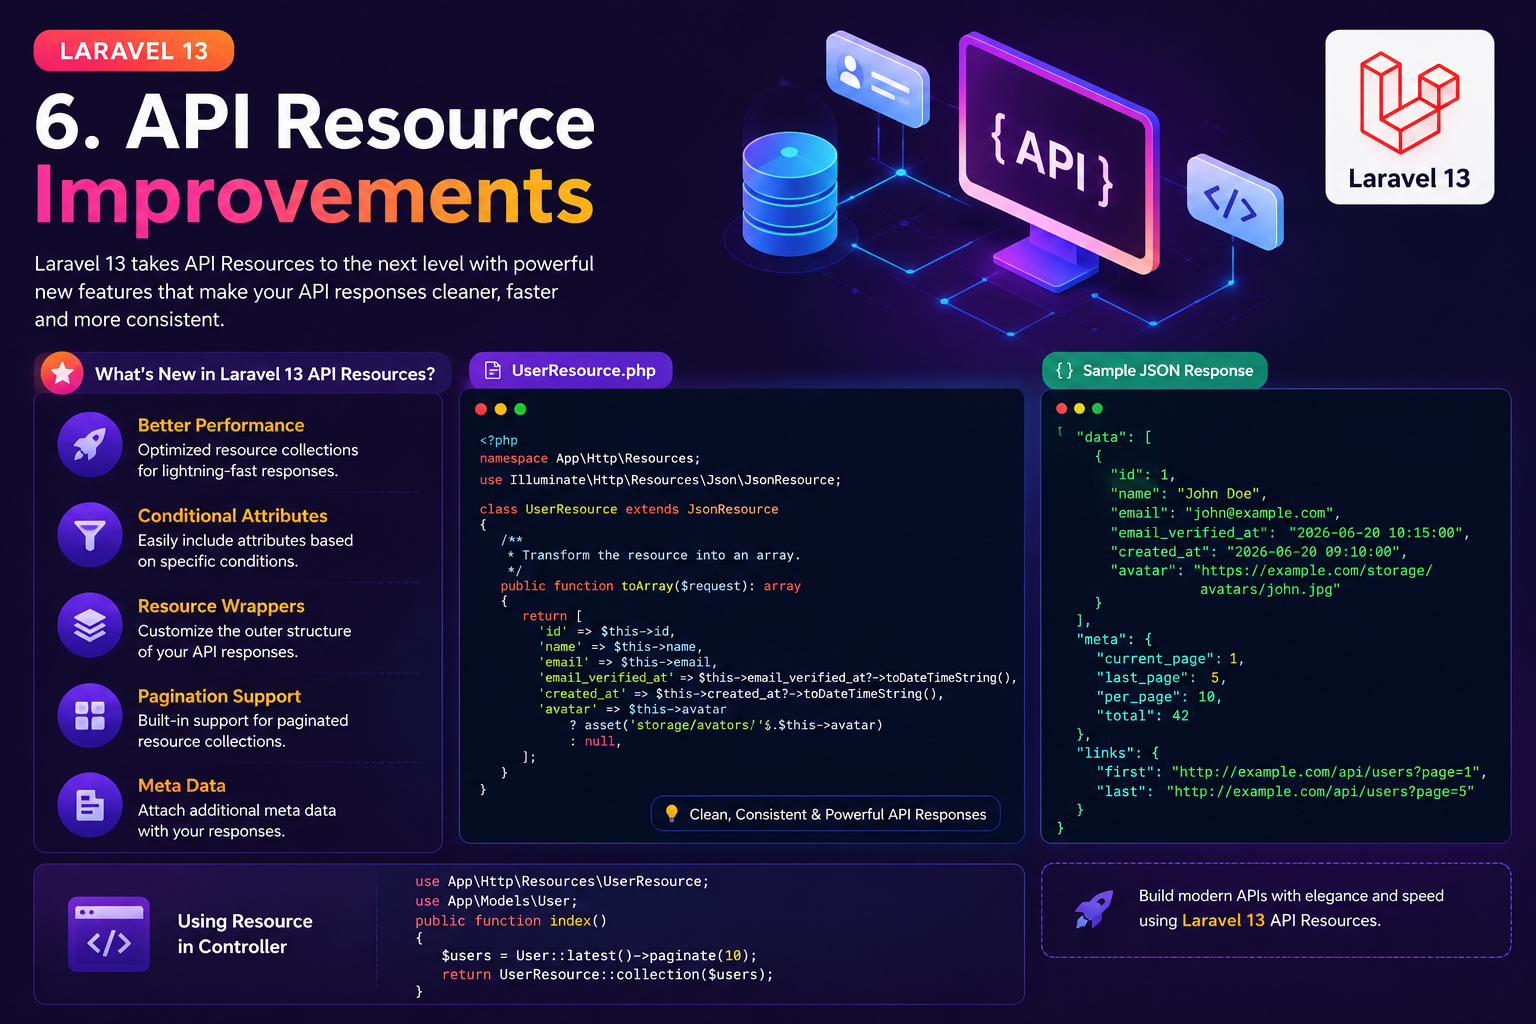Click the Using Resource in Controller label
The image size is (1536, 1024).
[245, 934]
